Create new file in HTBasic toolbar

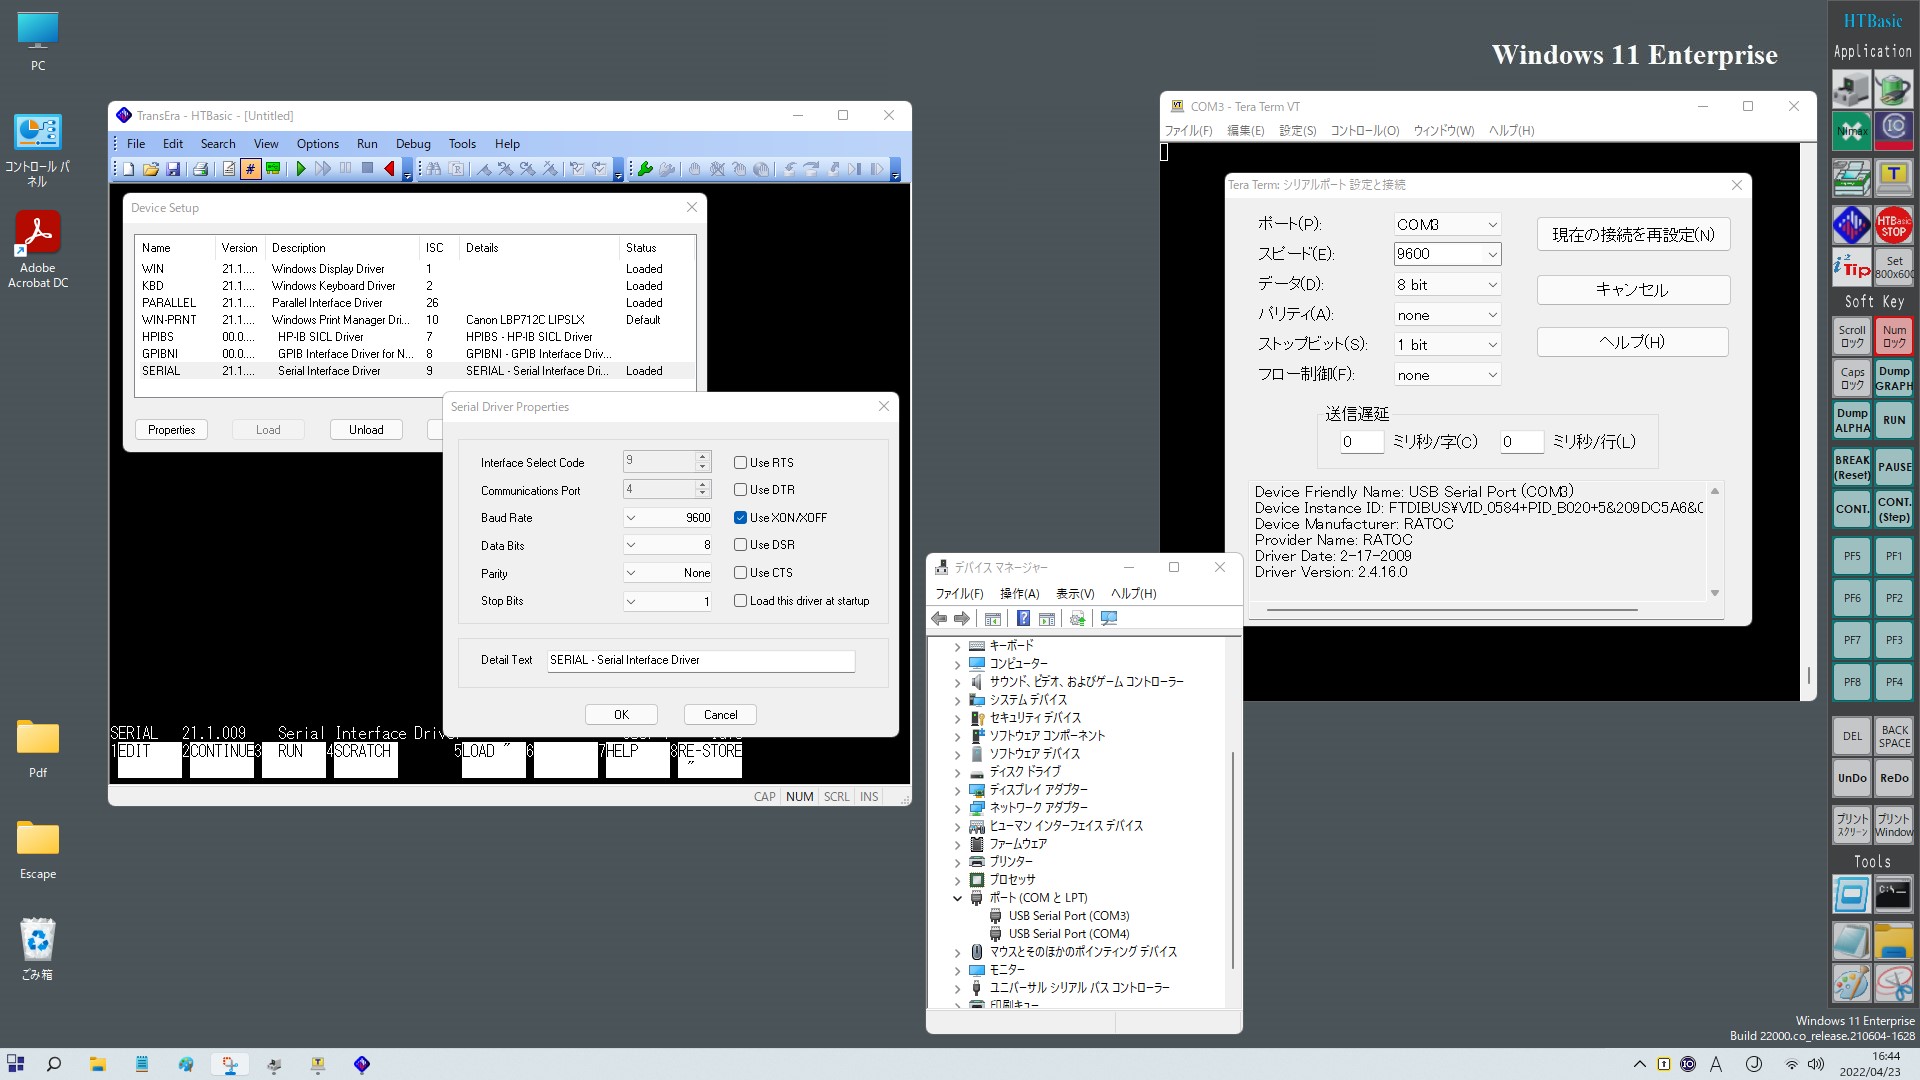(x=129, y=170)
